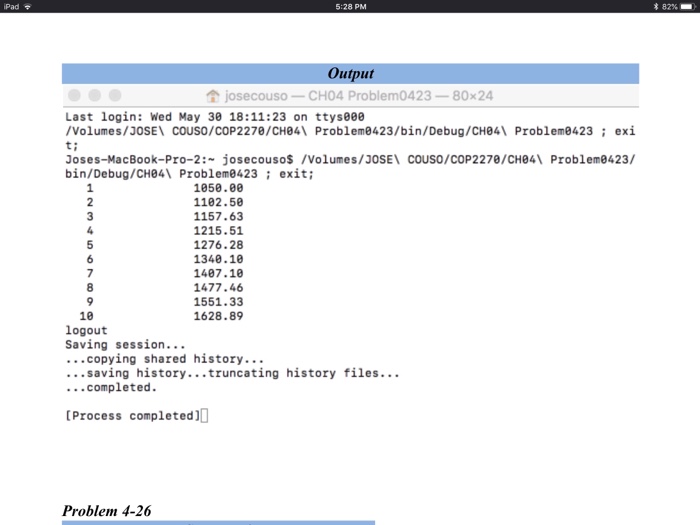This screenshot has width=700, height=525.
Task: Click the terminal's close window dot
Action: click(74, 96)
